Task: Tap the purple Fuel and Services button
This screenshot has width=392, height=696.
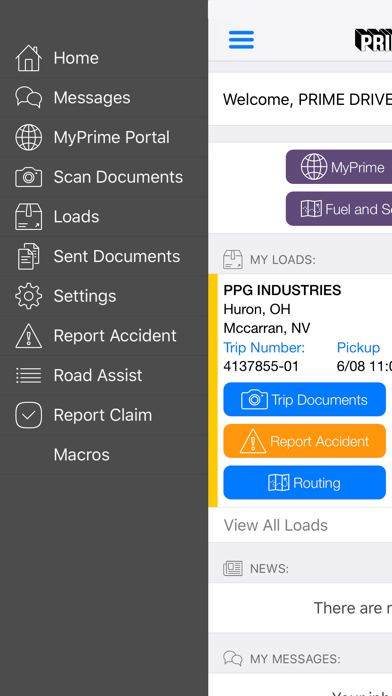Action: pos(339,209)
